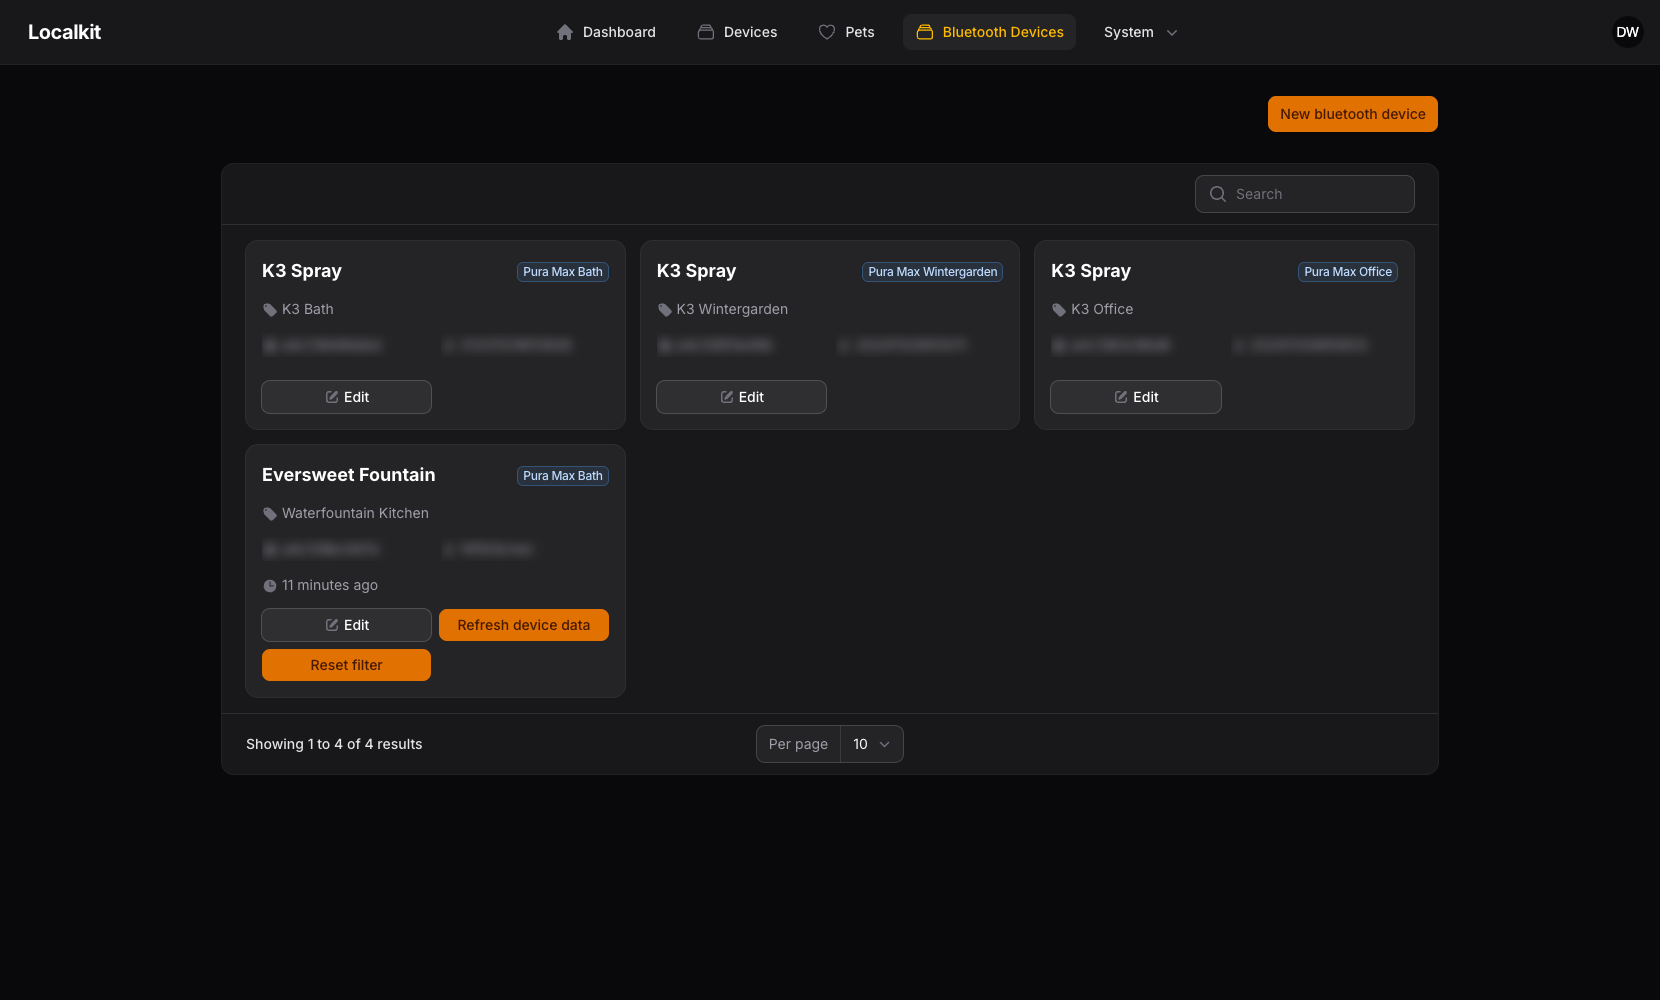Click the Pura Max Office badge
The image size is (1660, 1000).
click(1348, 272)
